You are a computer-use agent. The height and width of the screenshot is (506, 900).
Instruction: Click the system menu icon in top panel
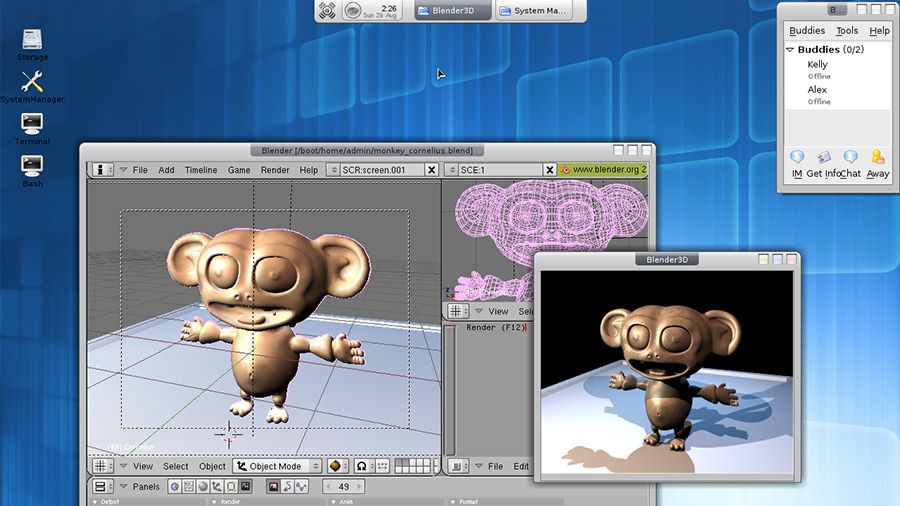pyautogui.click(x=327, y=10)
